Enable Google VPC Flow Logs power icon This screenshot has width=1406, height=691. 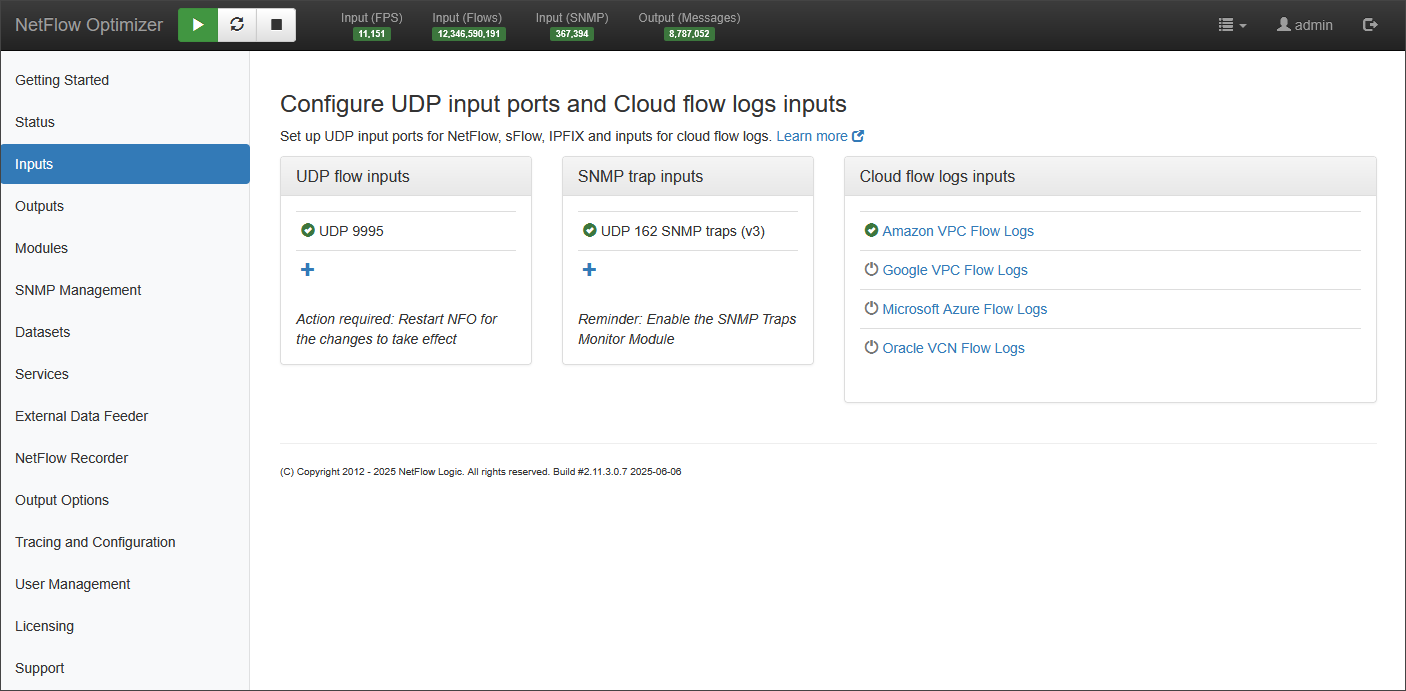click(871, 270)
